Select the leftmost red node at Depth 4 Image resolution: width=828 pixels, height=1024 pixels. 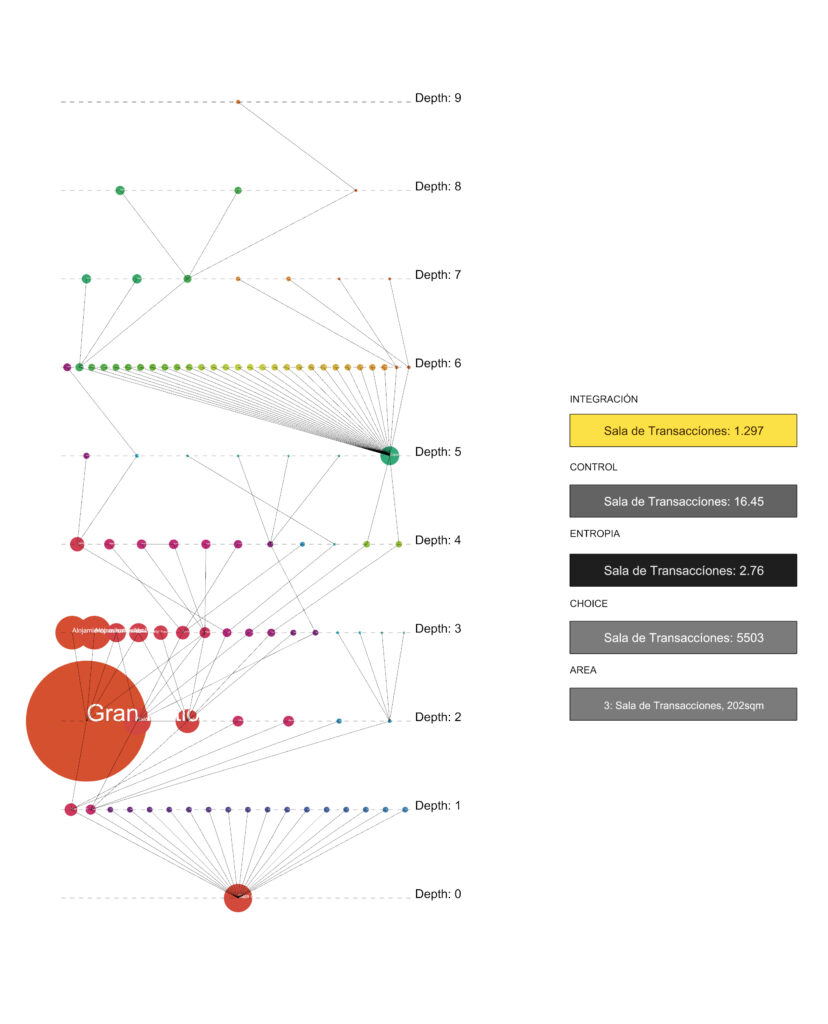[x=77, y=544]
